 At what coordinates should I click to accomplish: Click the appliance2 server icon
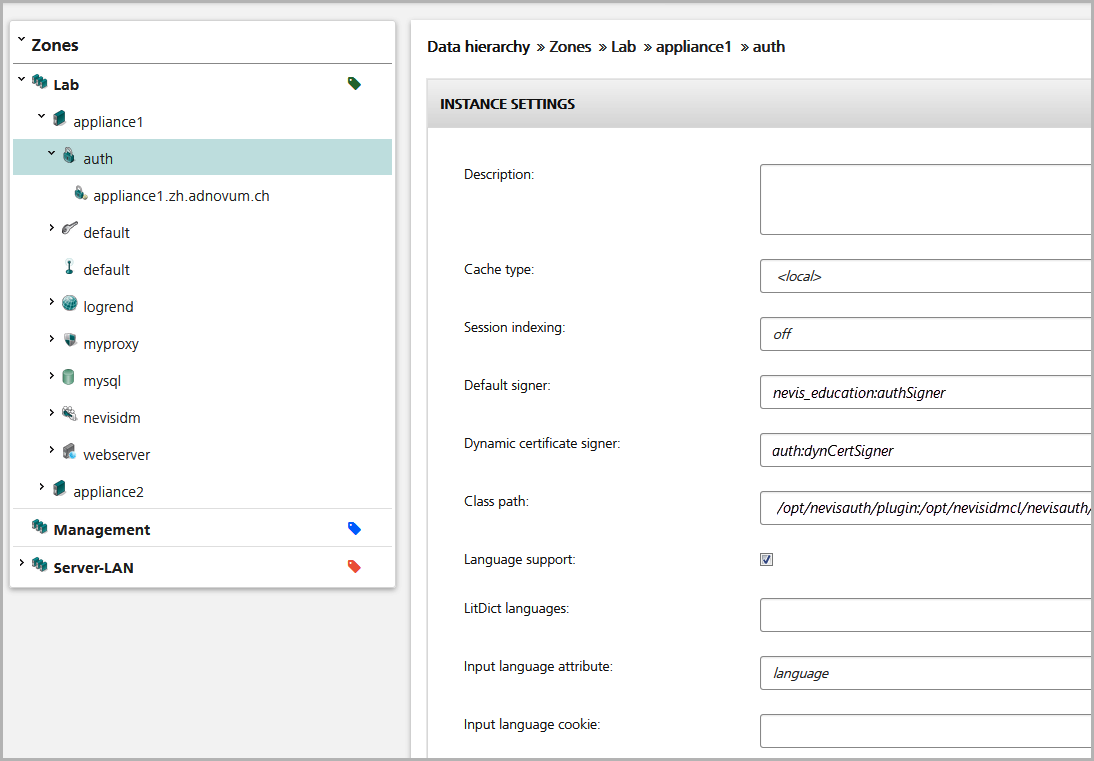pos(59,489)
